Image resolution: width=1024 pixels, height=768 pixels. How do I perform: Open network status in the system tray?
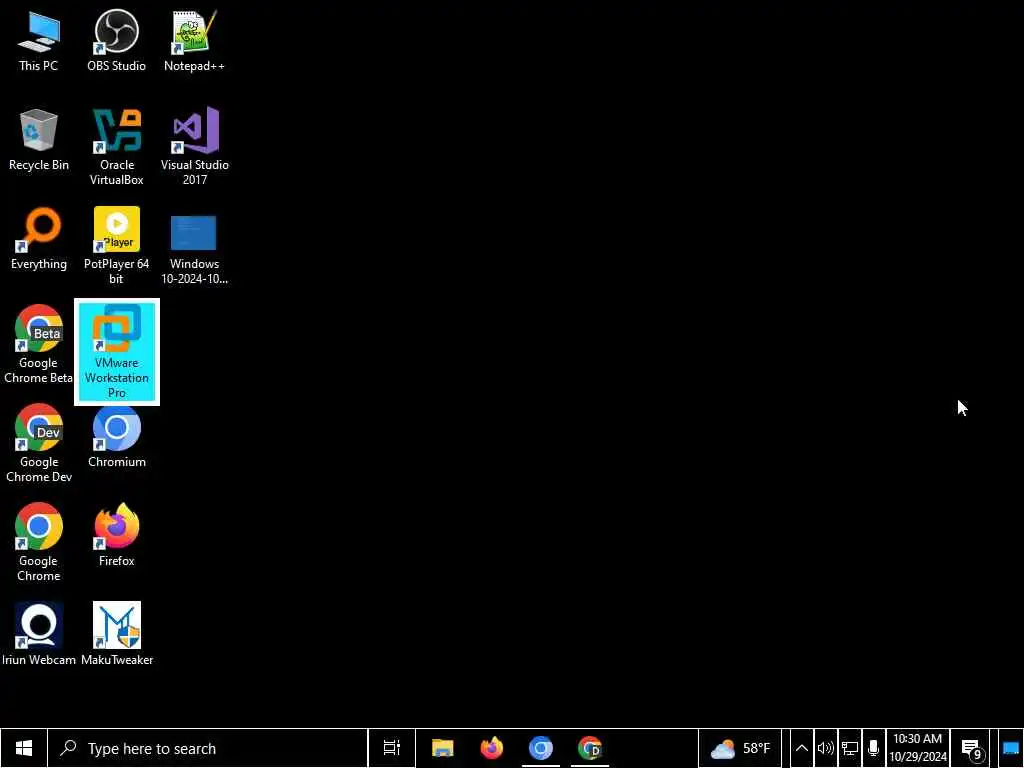click(849, 748)
